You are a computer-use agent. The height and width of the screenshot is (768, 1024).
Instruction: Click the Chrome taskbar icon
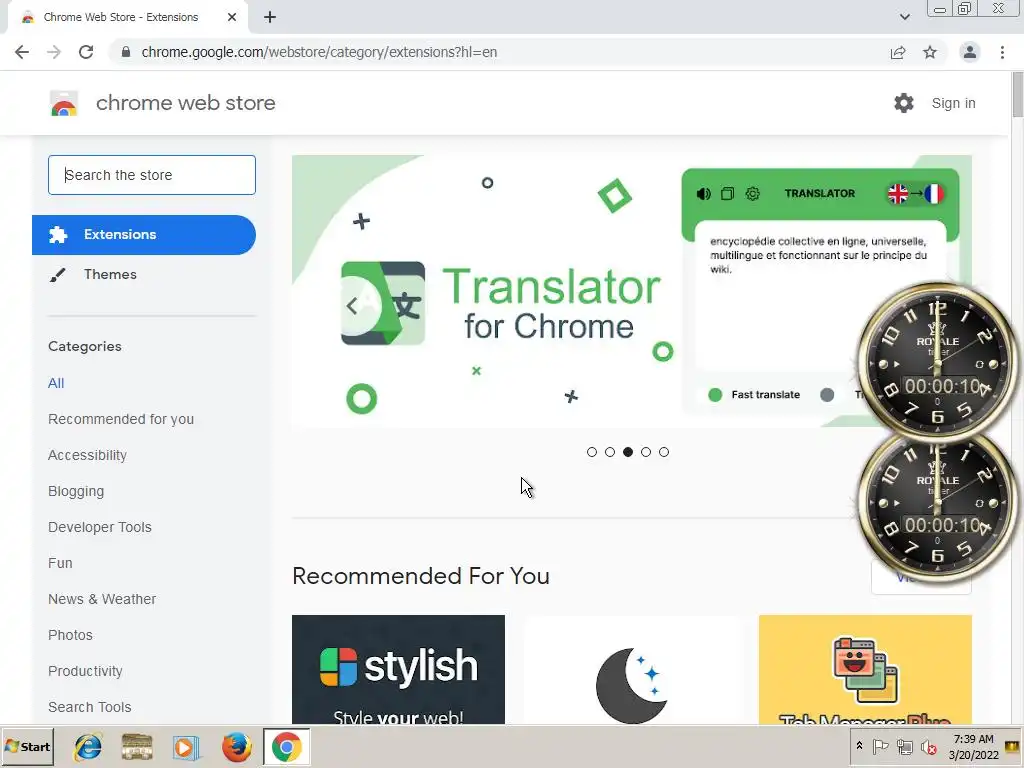pyautogui.click(x=286, y=747)
